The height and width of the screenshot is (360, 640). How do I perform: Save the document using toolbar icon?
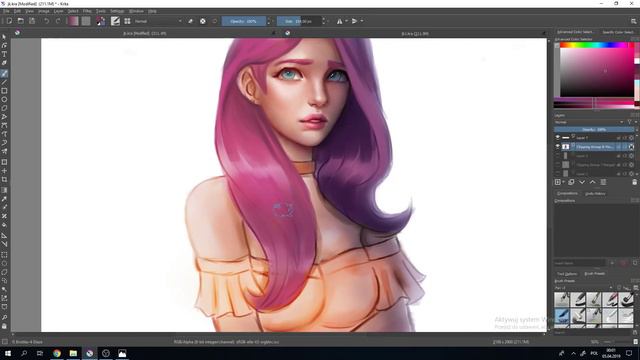click(32, 21)
